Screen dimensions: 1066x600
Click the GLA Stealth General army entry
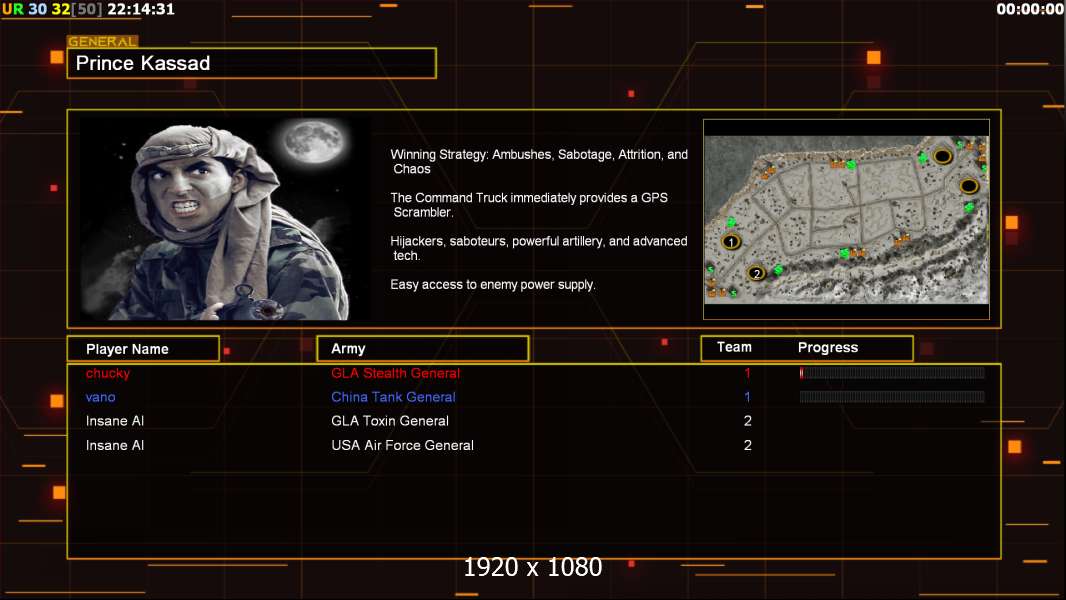396,373
